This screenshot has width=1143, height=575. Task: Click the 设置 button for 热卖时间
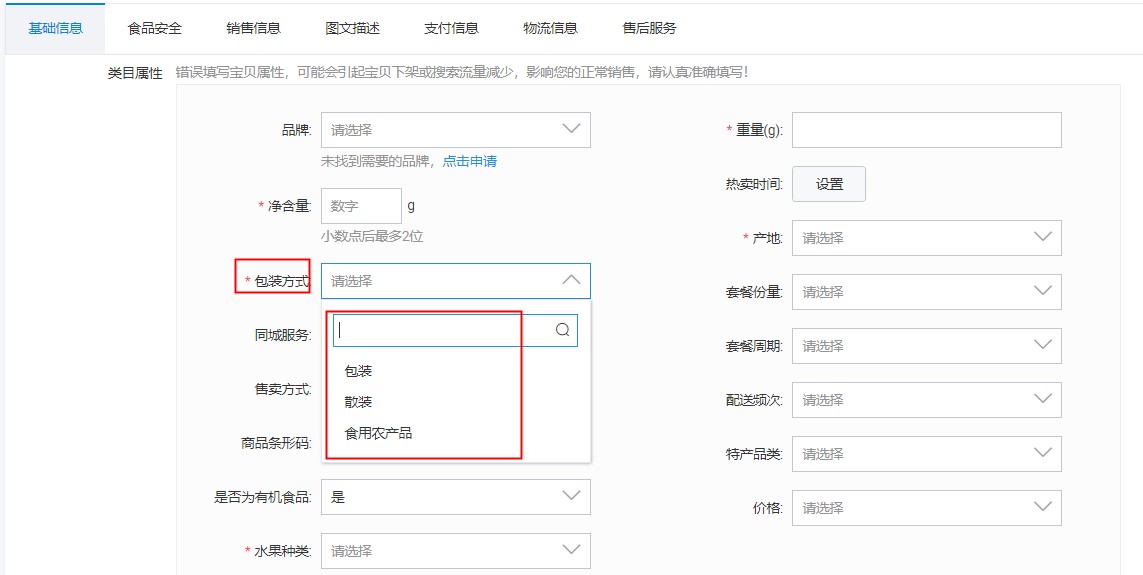coord(829,184)
